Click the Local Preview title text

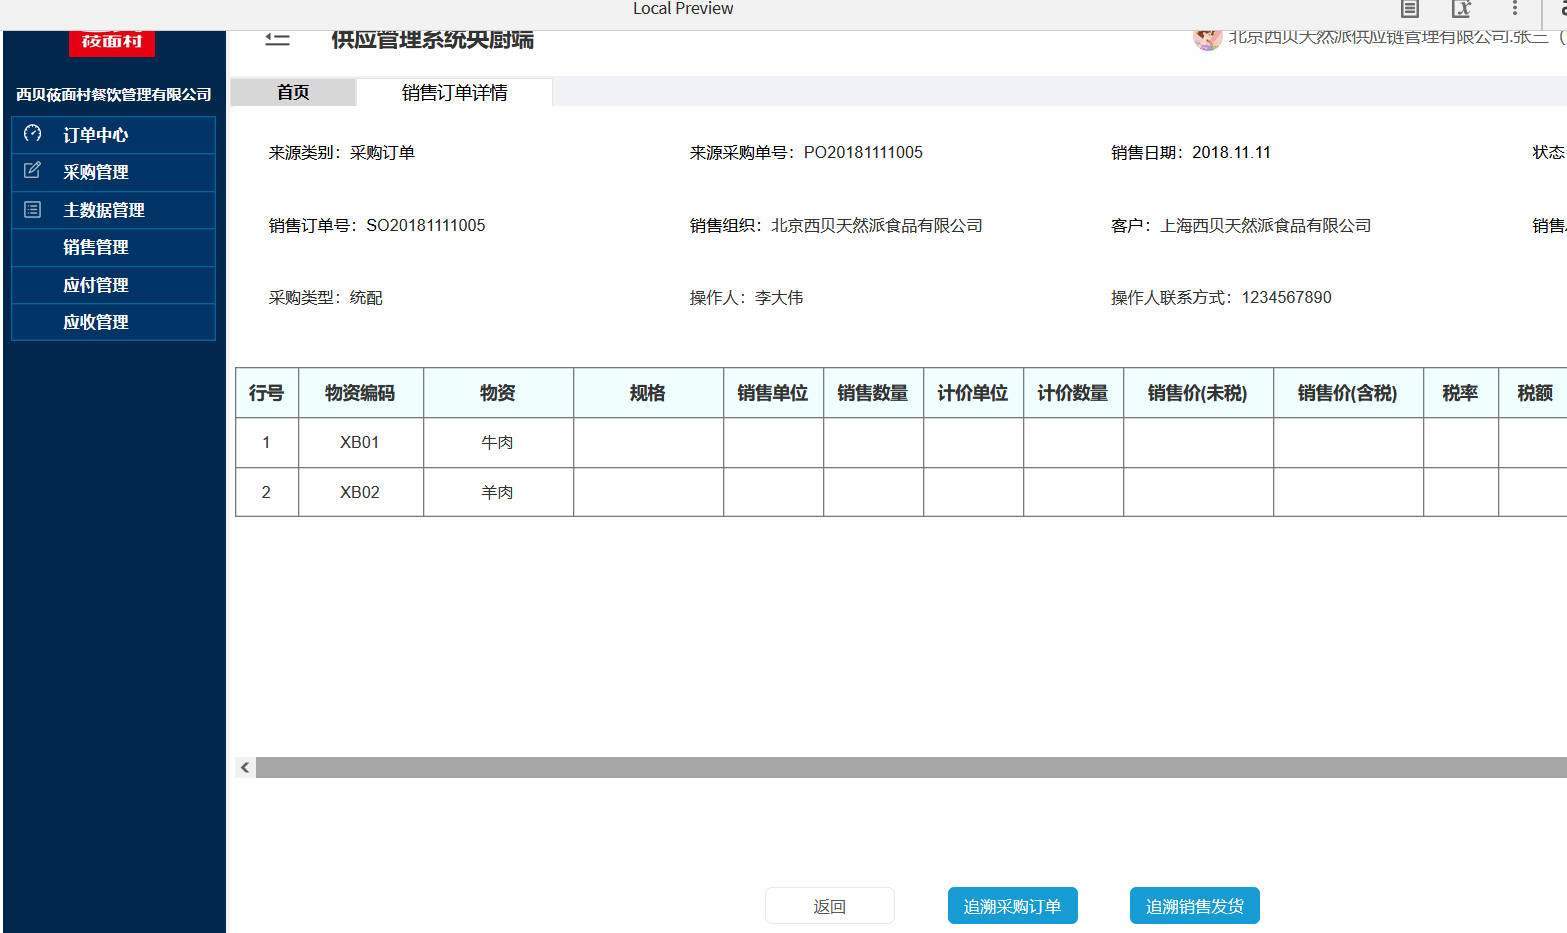coord(683,8)
